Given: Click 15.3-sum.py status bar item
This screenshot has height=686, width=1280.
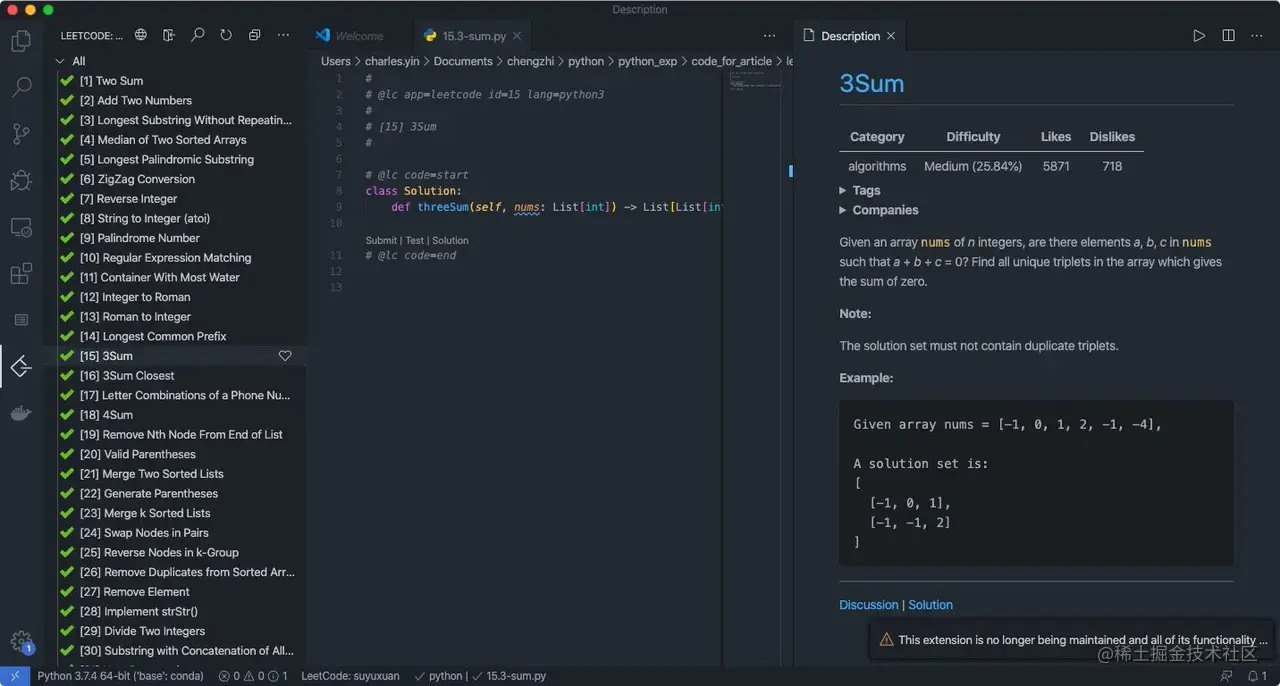Looking at the screenshot, I should point(509,676).
